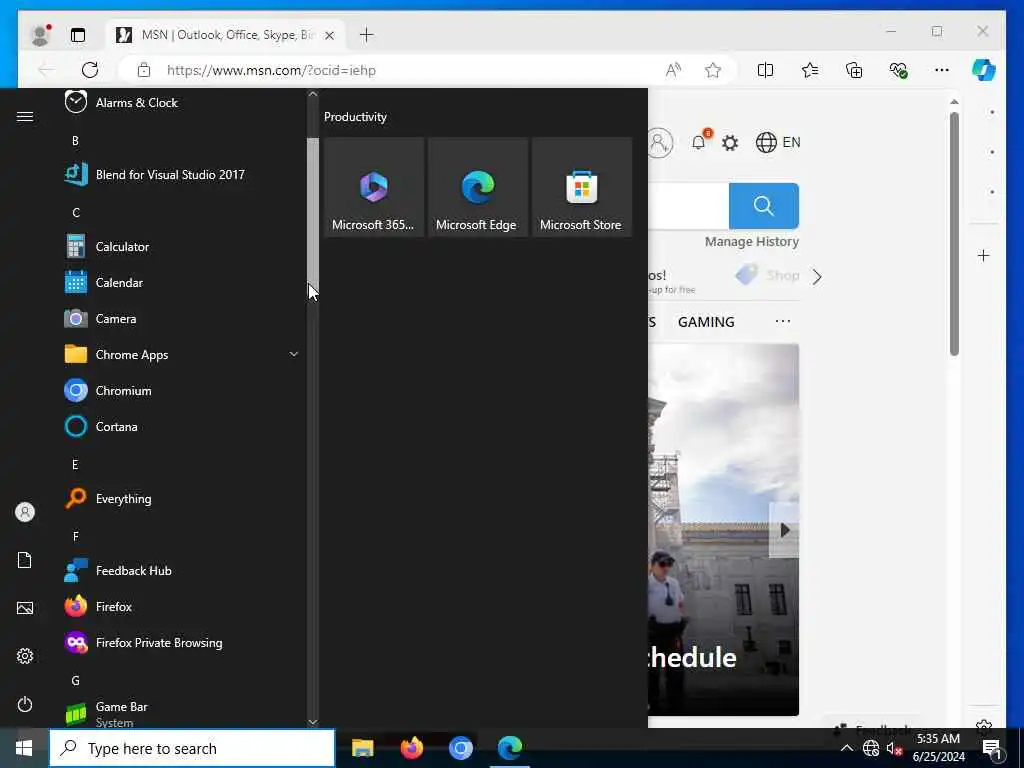1024x768 pixels.
Task: Open Firefox from taskbar
Action: click(411, 748)
